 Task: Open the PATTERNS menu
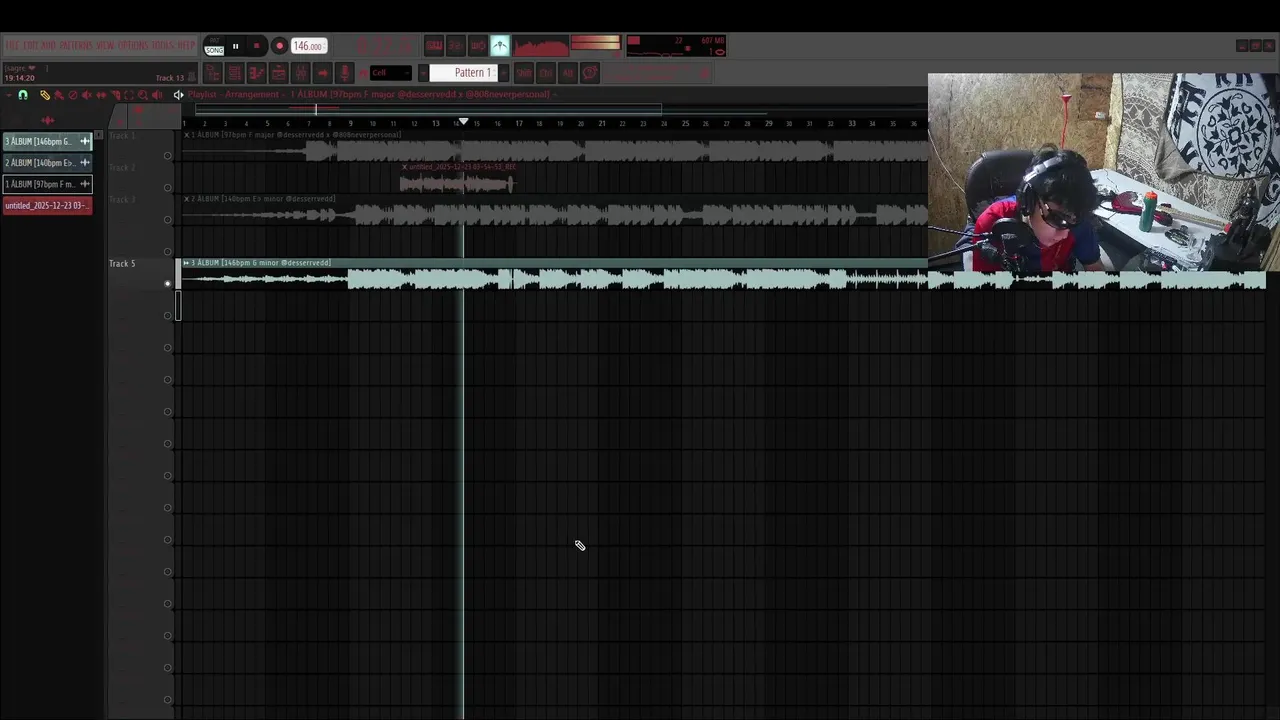pos(76,45)
